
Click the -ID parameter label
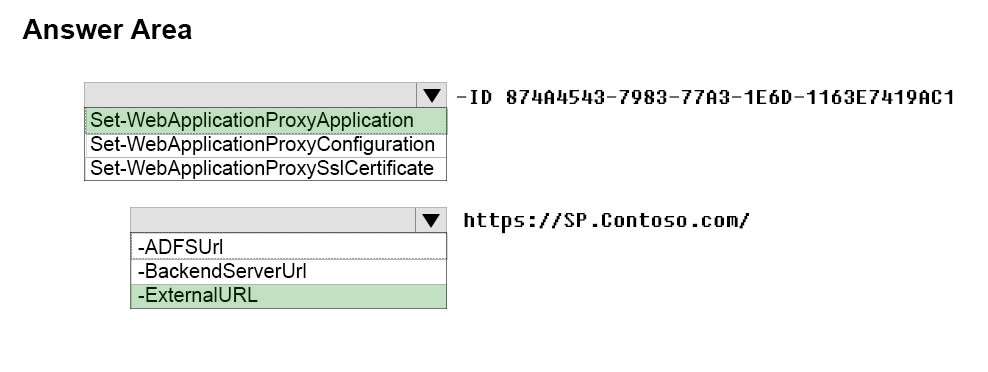(475, 97)
